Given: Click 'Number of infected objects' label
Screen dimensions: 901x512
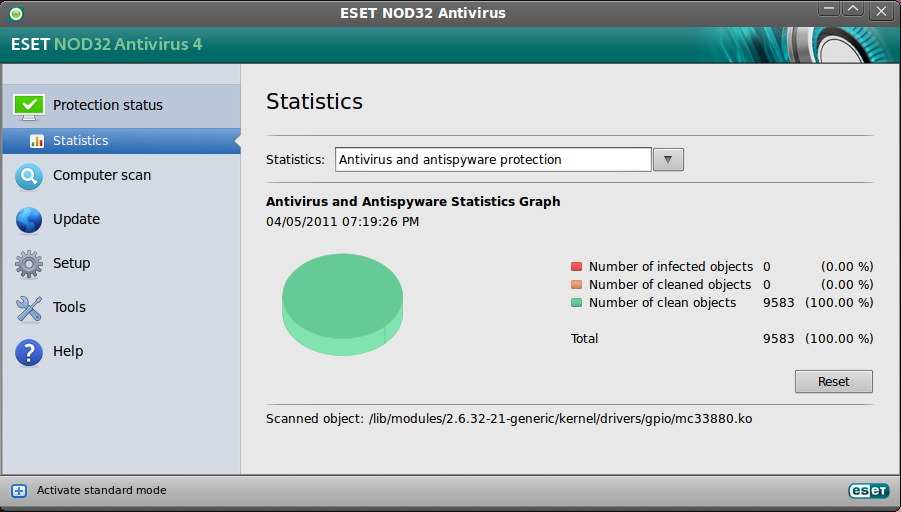Looking at the screenshot, I should [x=671, y=267].
